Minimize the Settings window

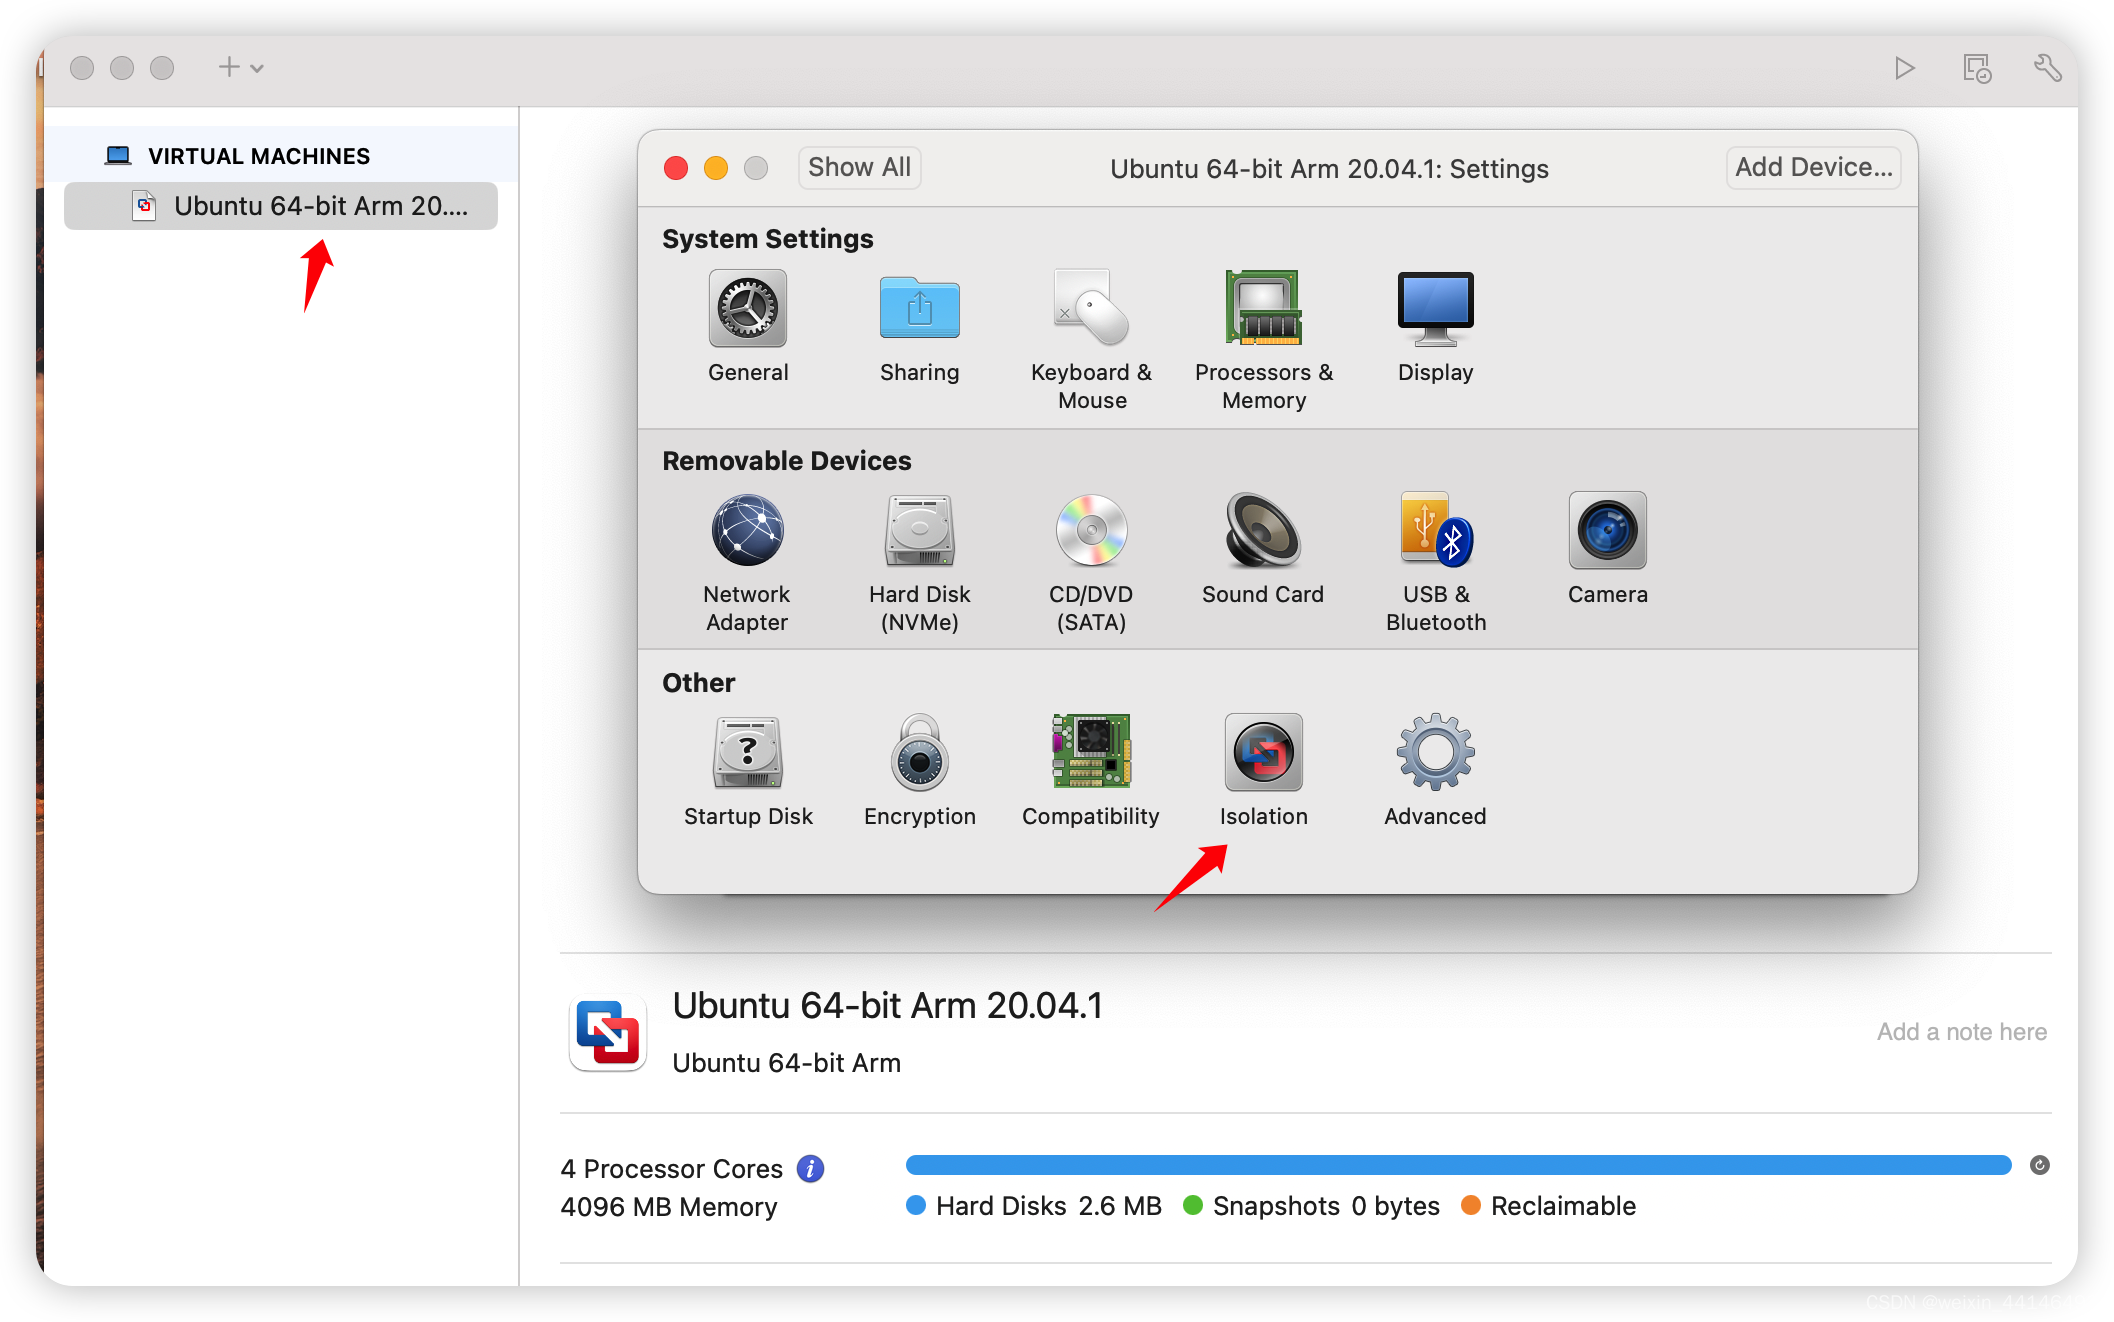[x=716, y=168]
